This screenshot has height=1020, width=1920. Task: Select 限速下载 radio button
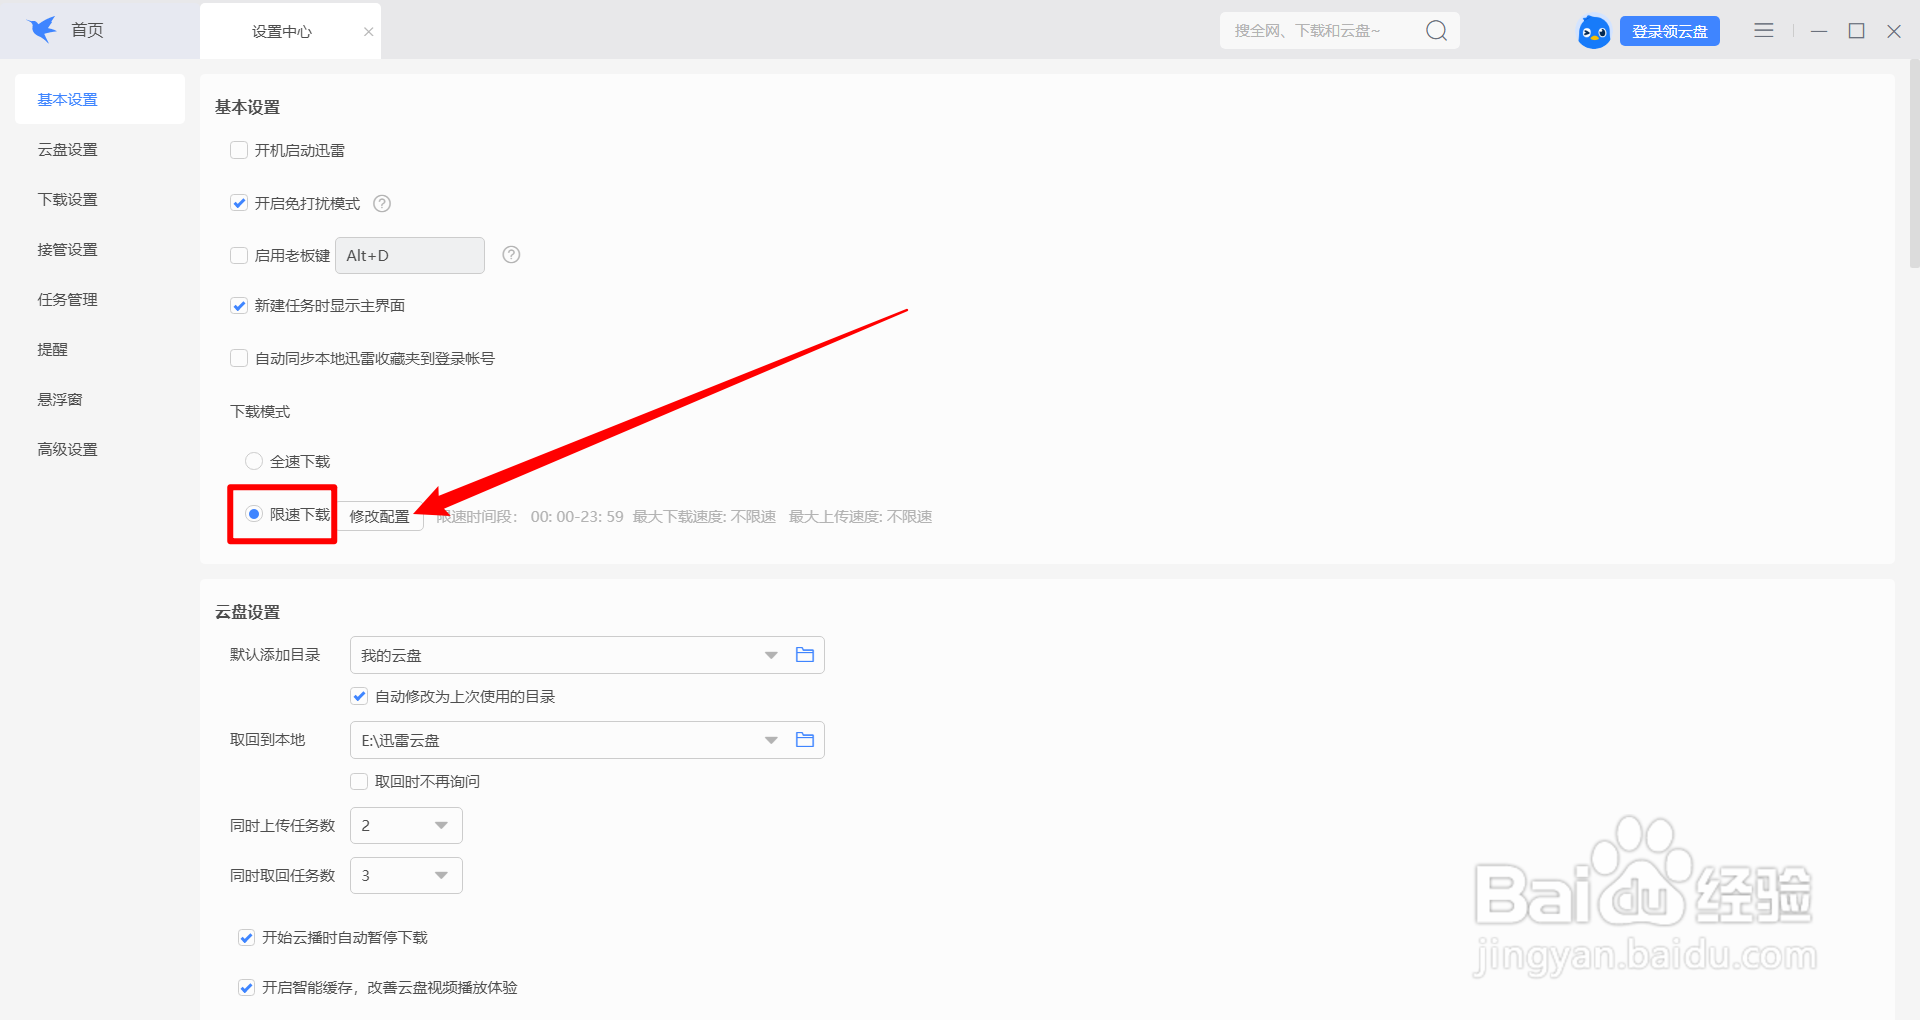coord(254,514)
